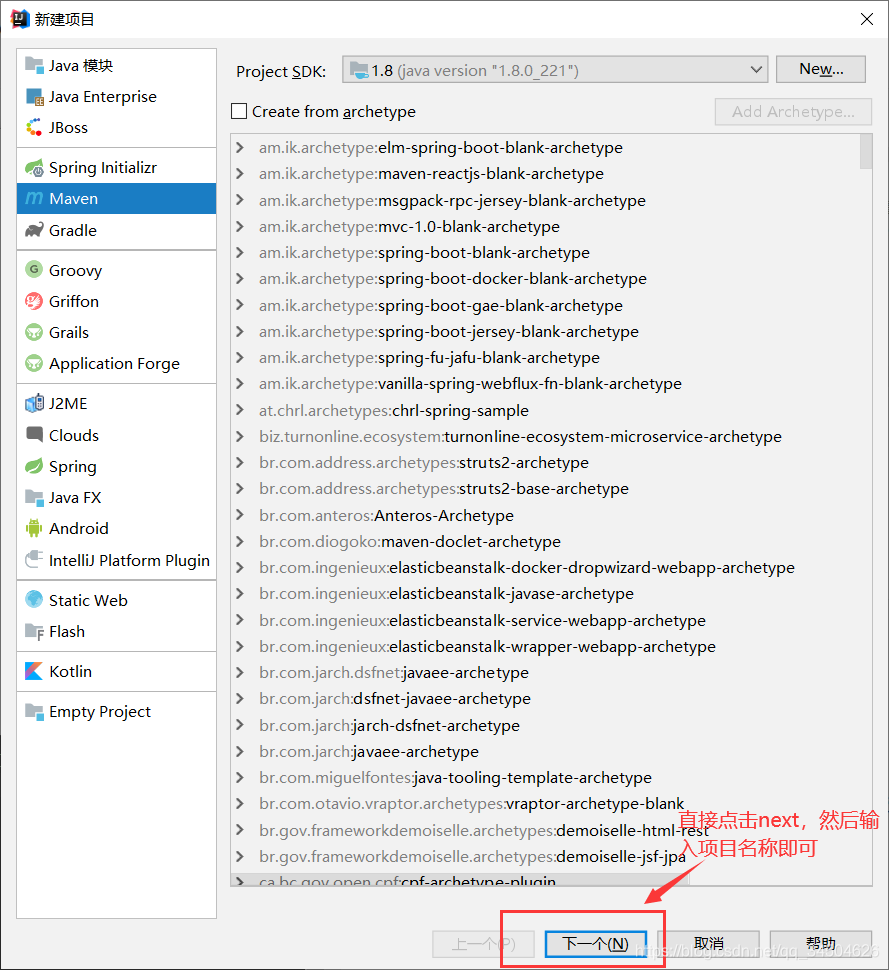Click the JBoss icon
The height and width of the screenshot is (970, 889).
(x=34, y=127)
